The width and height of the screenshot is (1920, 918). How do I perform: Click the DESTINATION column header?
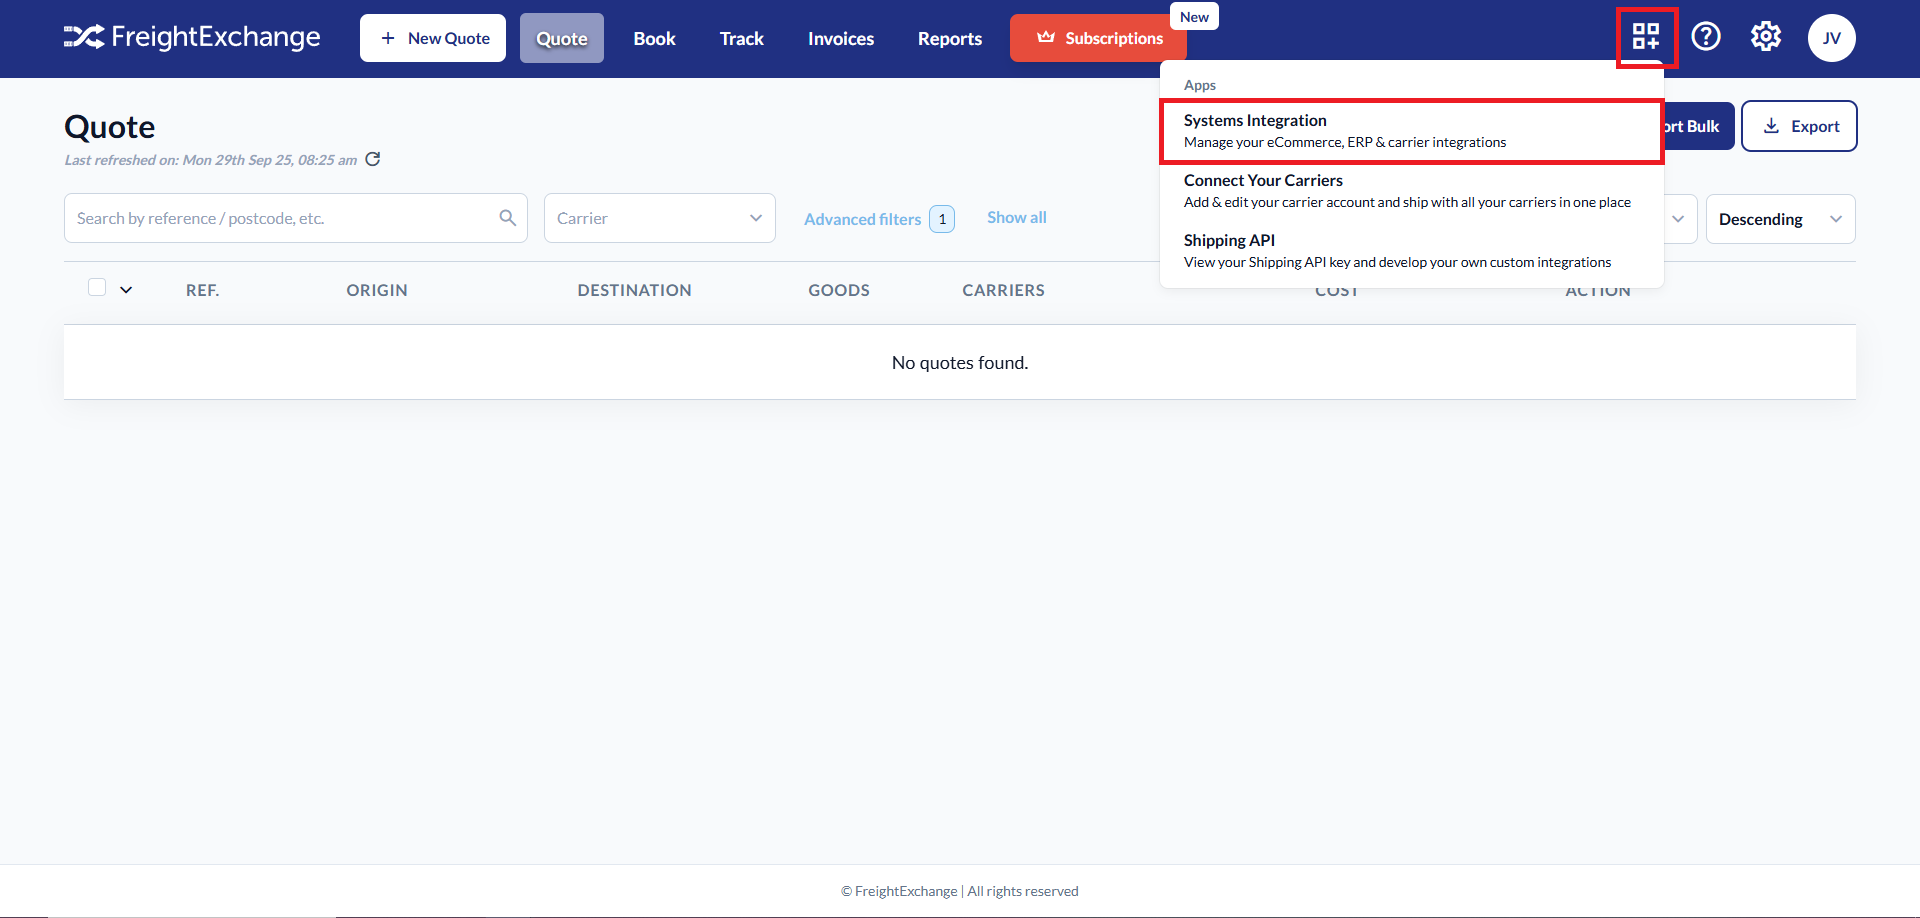click(x=634, y=290)
